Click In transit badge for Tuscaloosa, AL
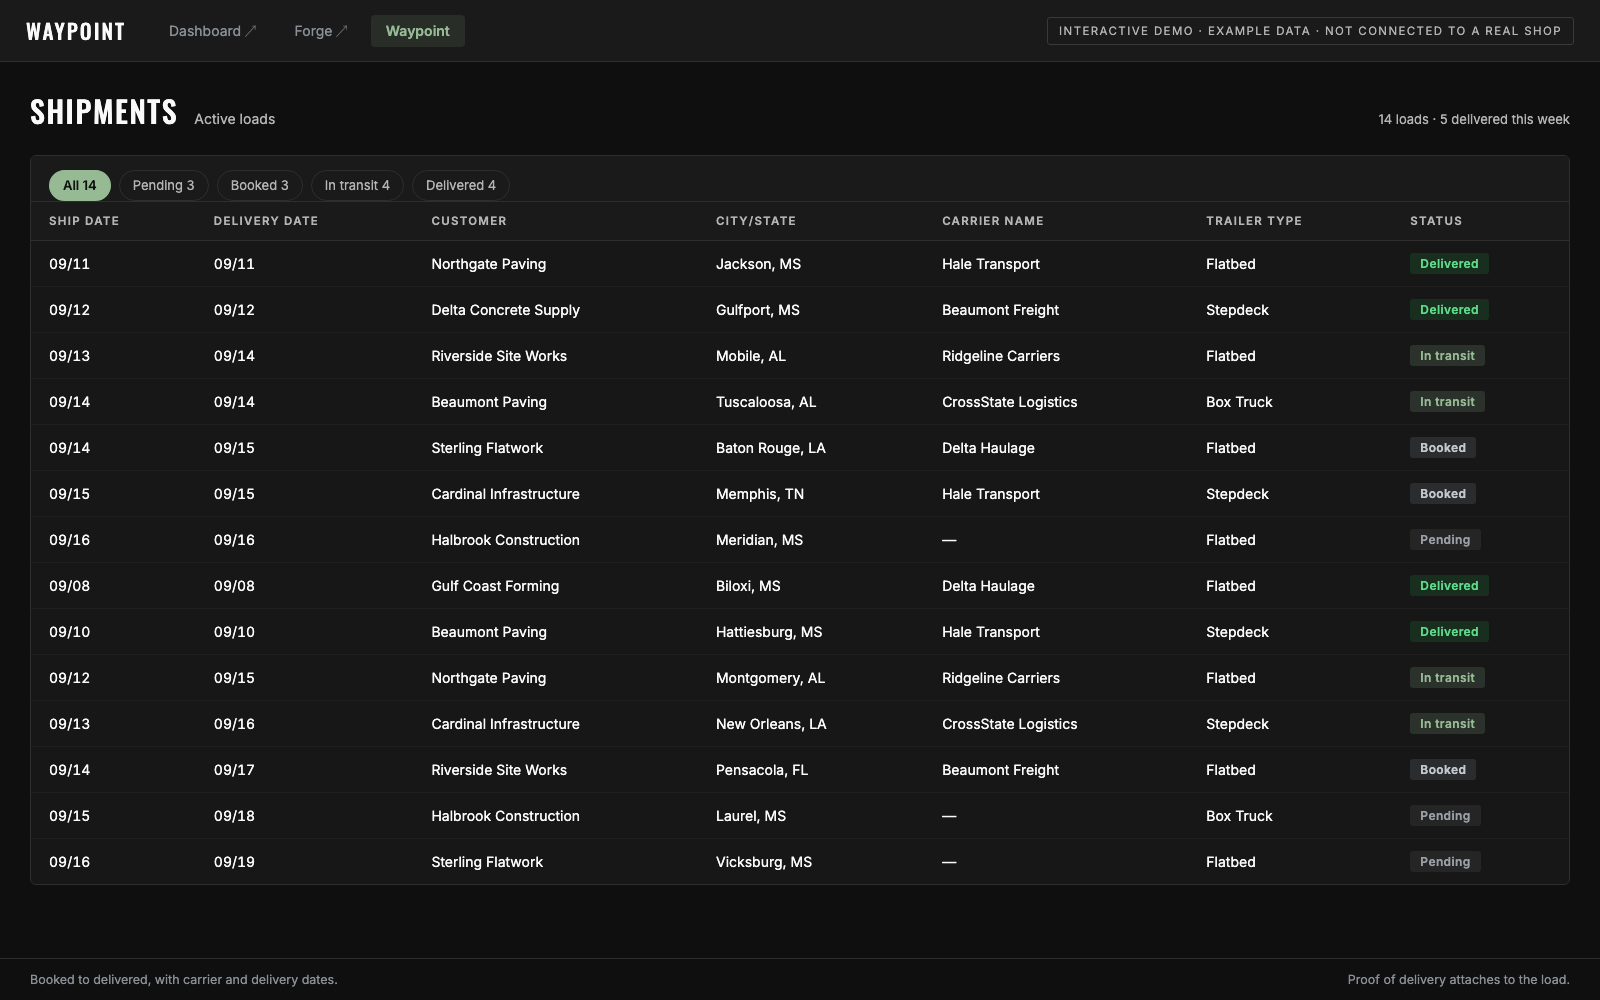The width and height of the screenshot is (1600, 1000). coord(1447,402)
